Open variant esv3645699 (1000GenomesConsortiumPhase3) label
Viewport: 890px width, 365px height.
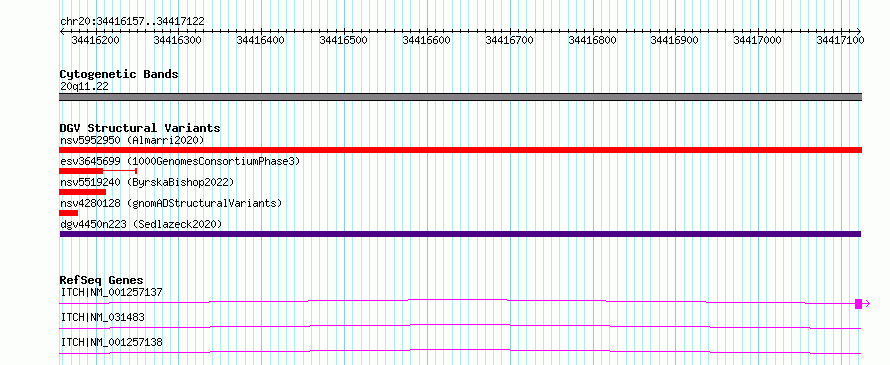tap(180, 162)
